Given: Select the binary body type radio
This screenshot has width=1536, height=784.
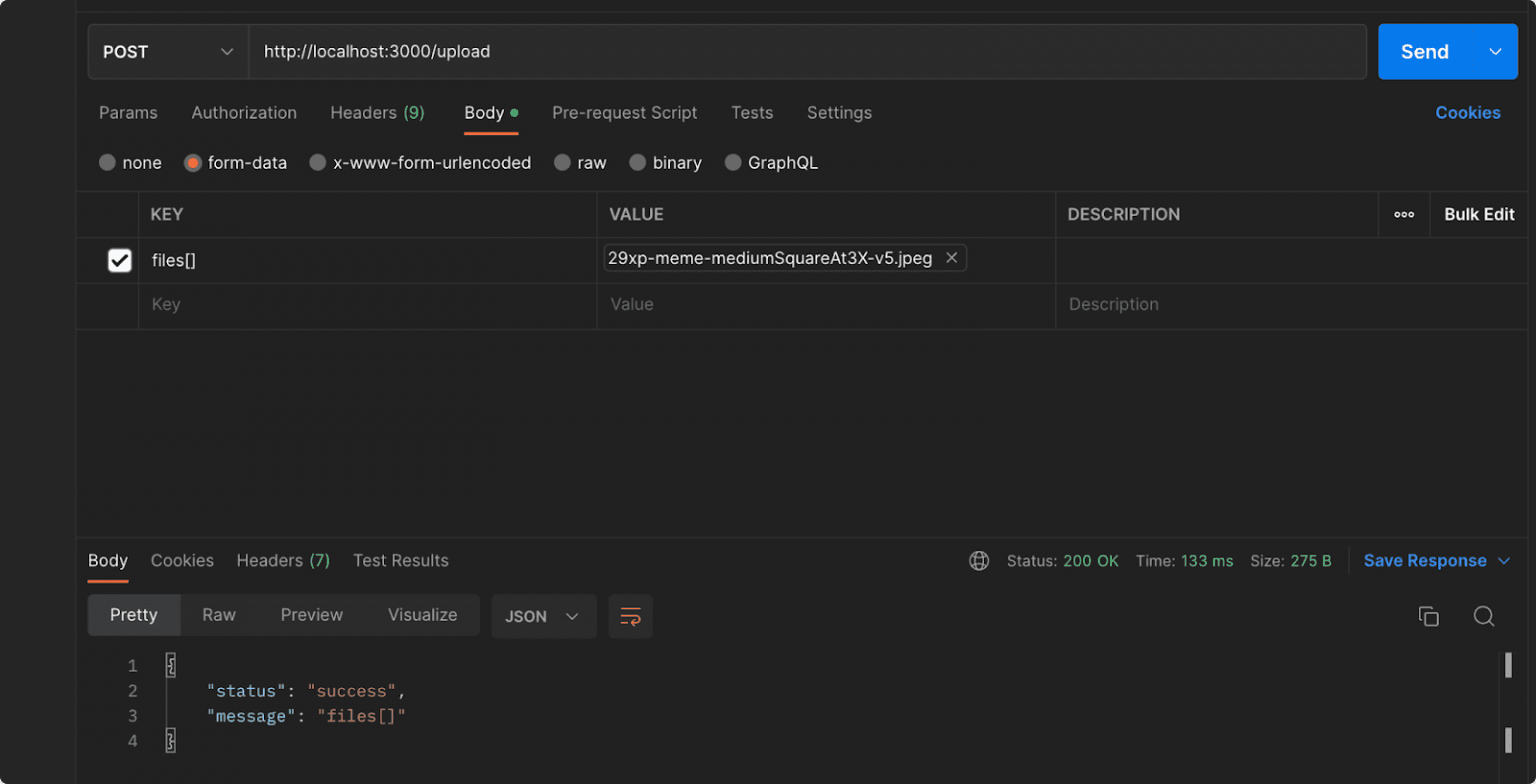Looking at the screenshot, I should pos(638,162).
